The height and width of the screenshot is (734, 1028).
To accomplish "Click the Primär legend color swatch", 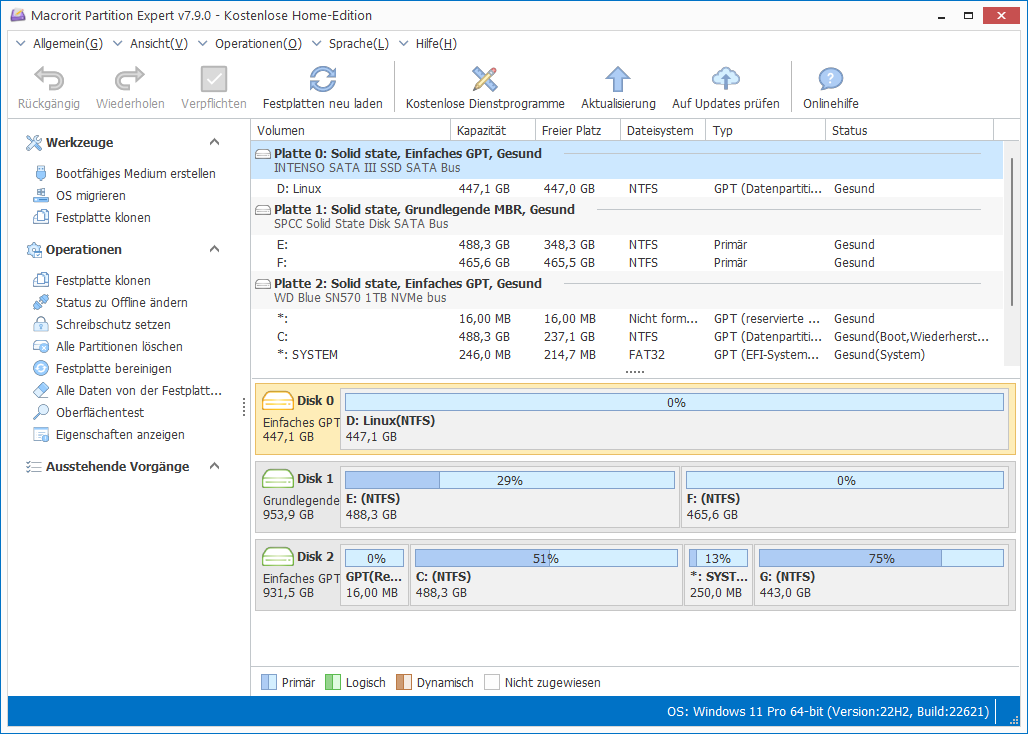I will coord(269,682).
